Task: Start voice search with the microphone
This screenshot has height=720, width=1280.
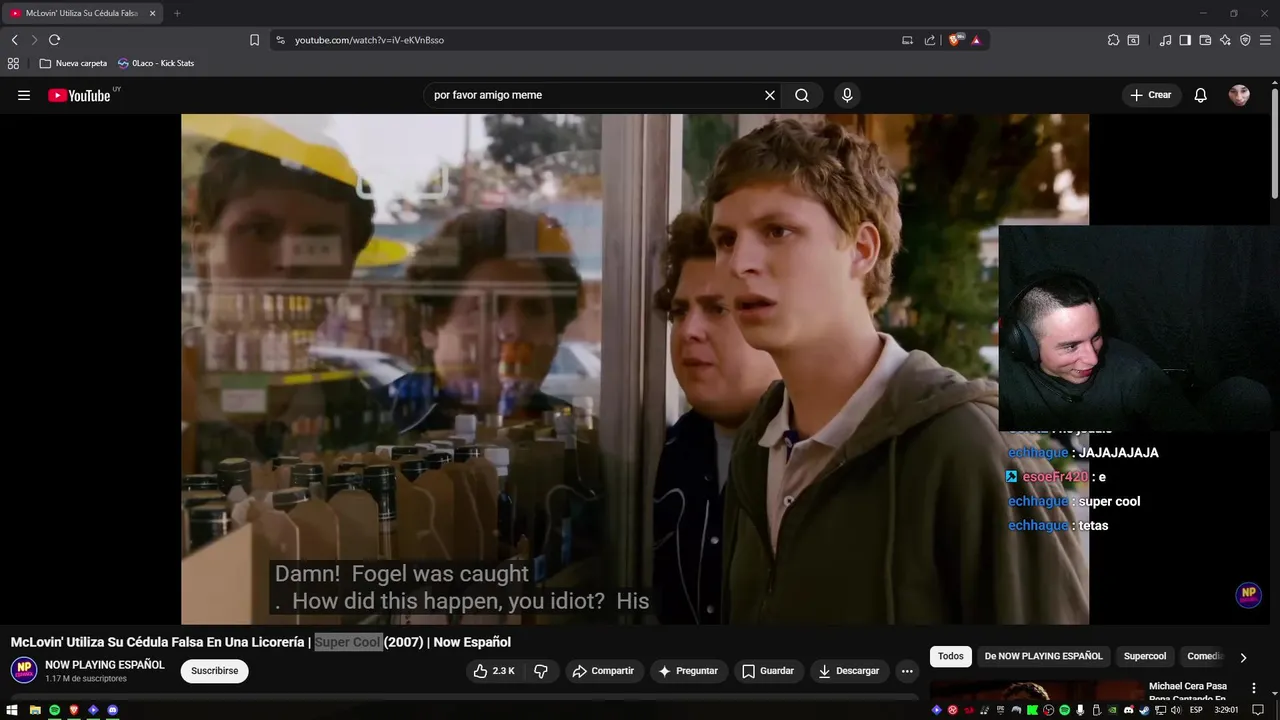Action: tap(847, 95)
